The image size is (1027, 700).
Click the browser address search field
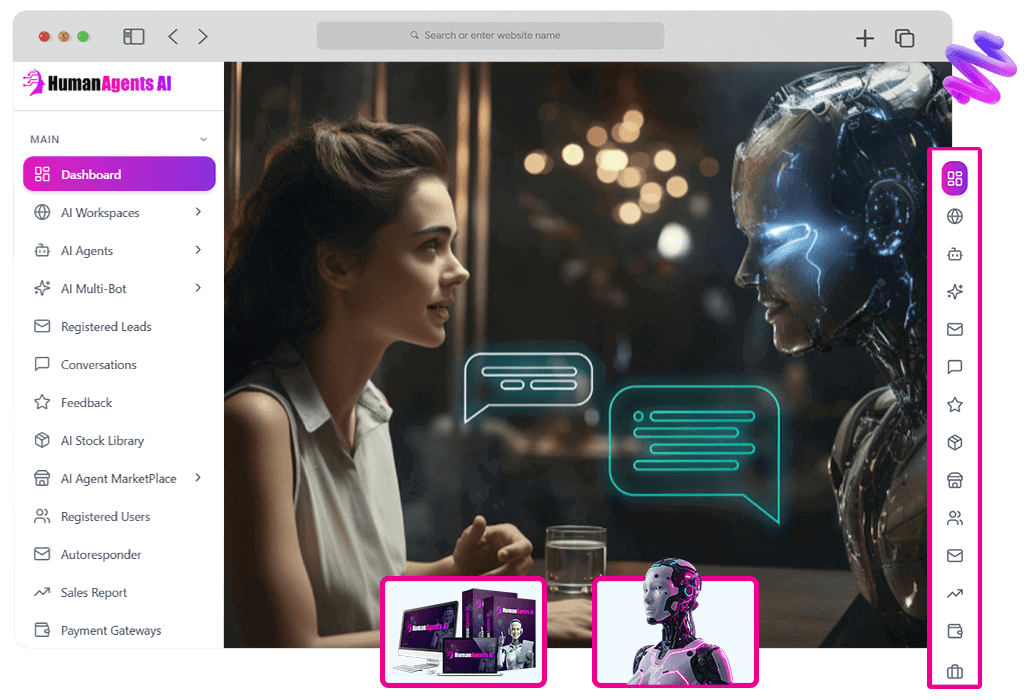coord(491,35)
